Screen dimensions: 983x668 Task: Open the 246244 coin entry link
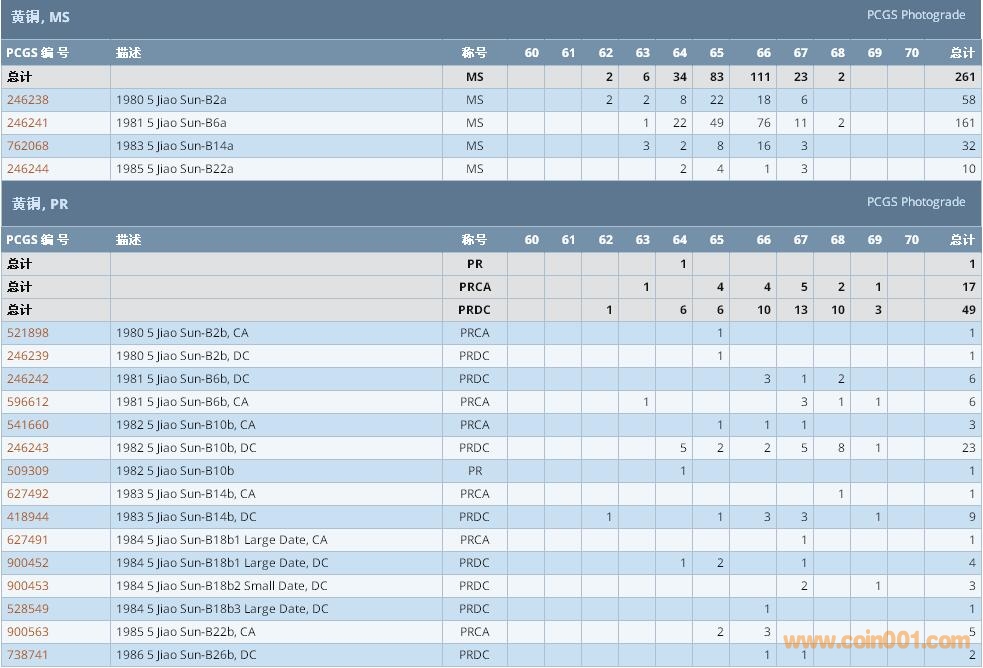(x=28, y=169)
